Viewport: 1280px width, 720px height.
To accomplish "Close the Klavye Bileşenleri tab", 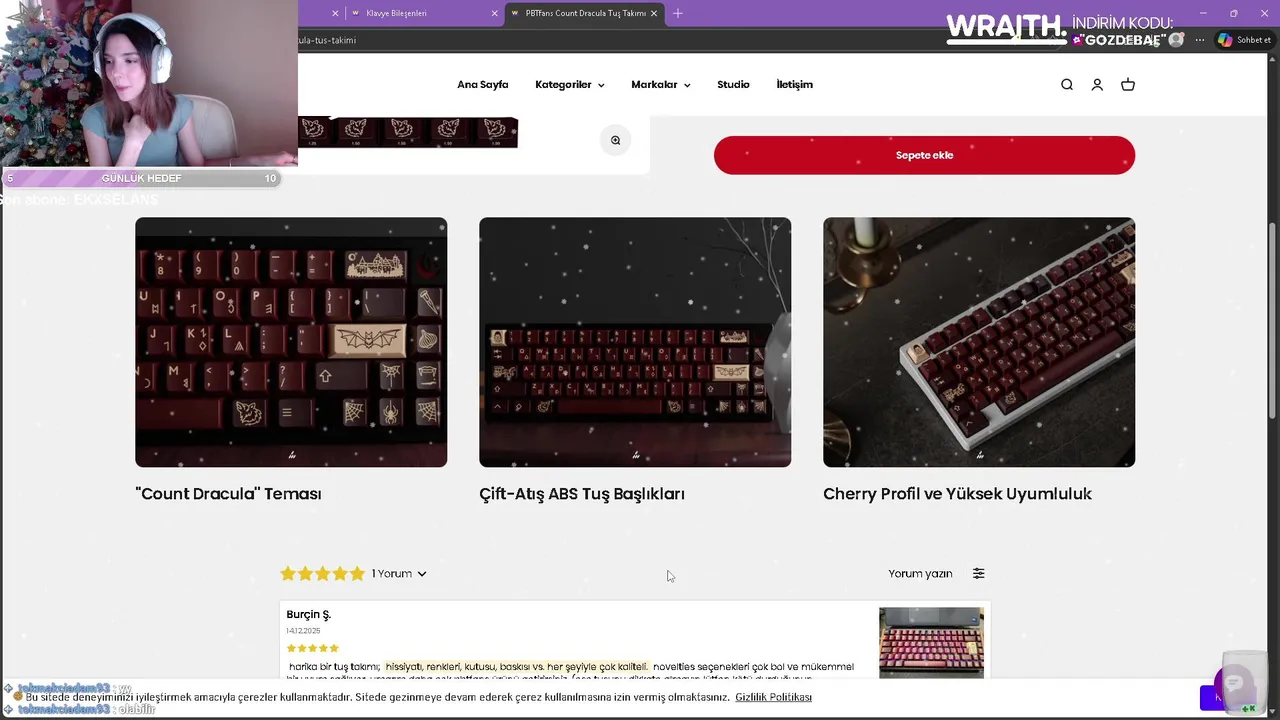I will 494,13.
